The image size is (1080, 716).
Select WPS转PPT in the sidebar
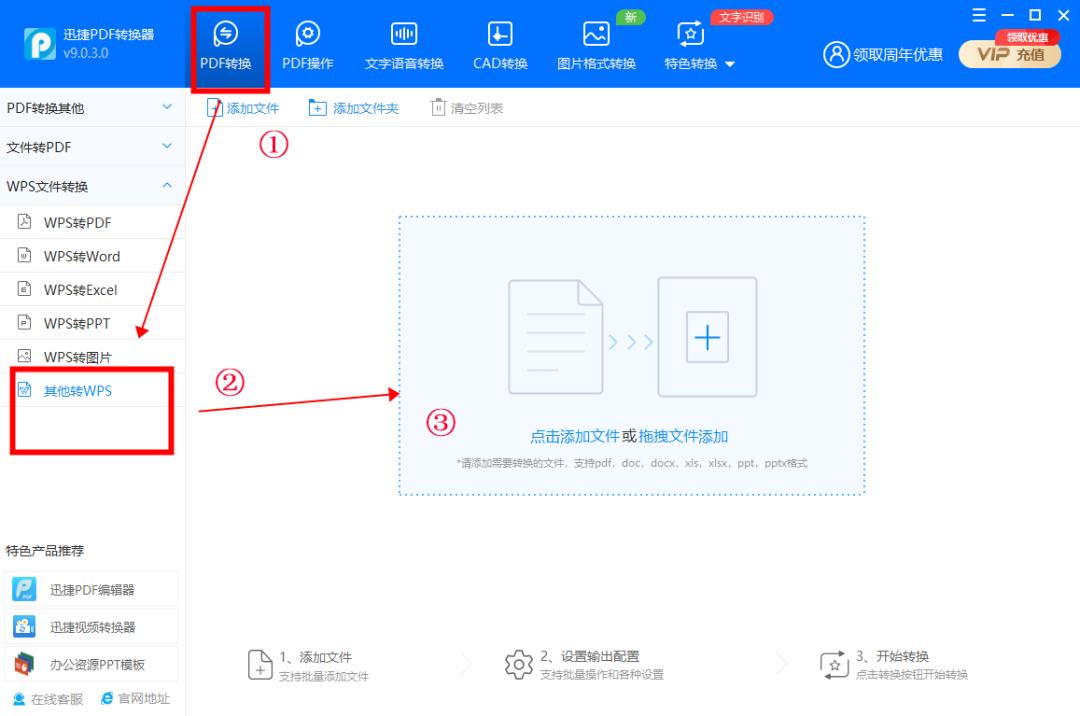pos(92,323)
